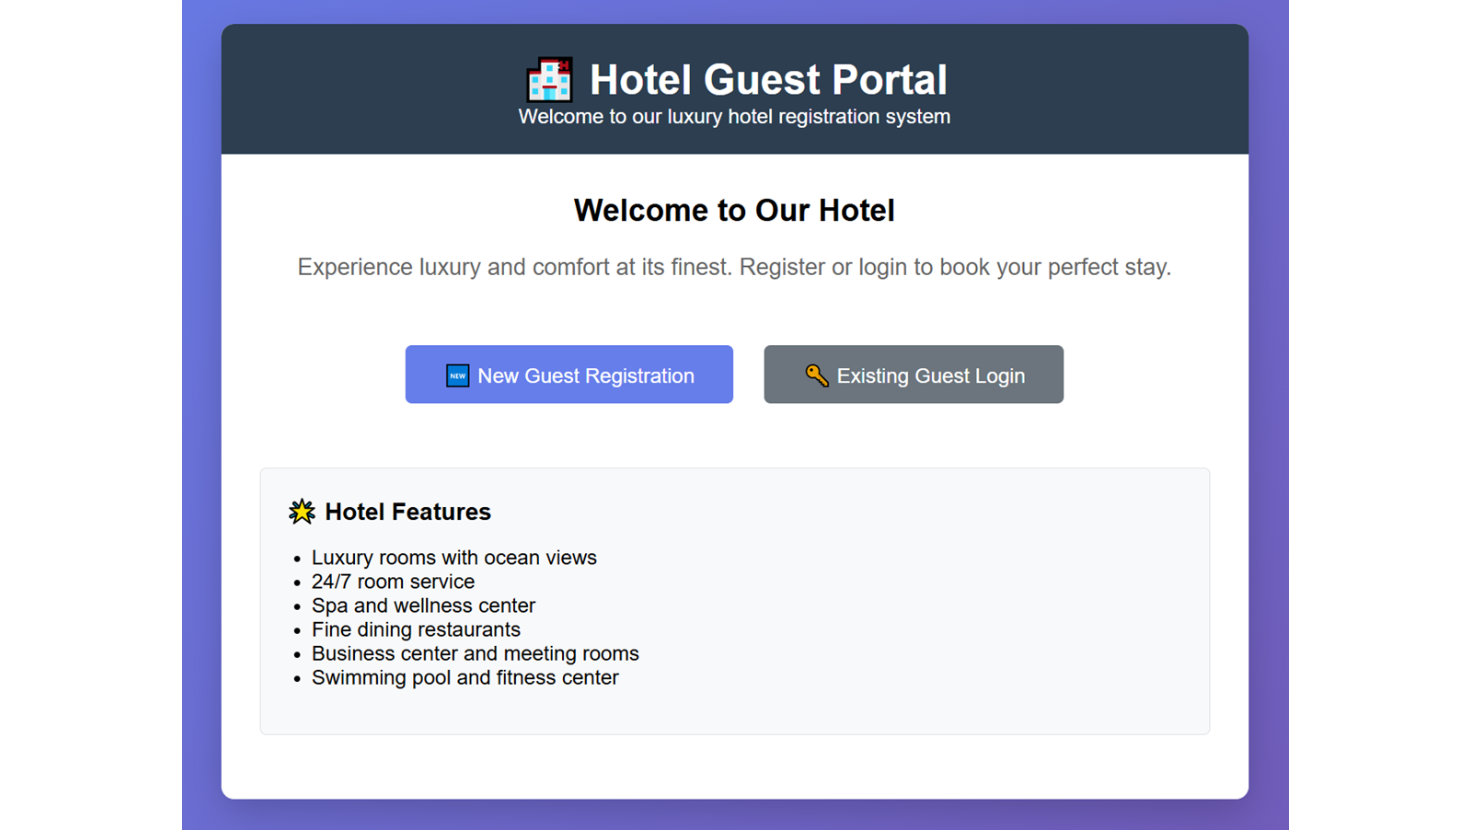Image resolution: width=1470 pixels, height=830 pixels.
Task: Select Spa and wellness center list item
Action: pos(423,606)
